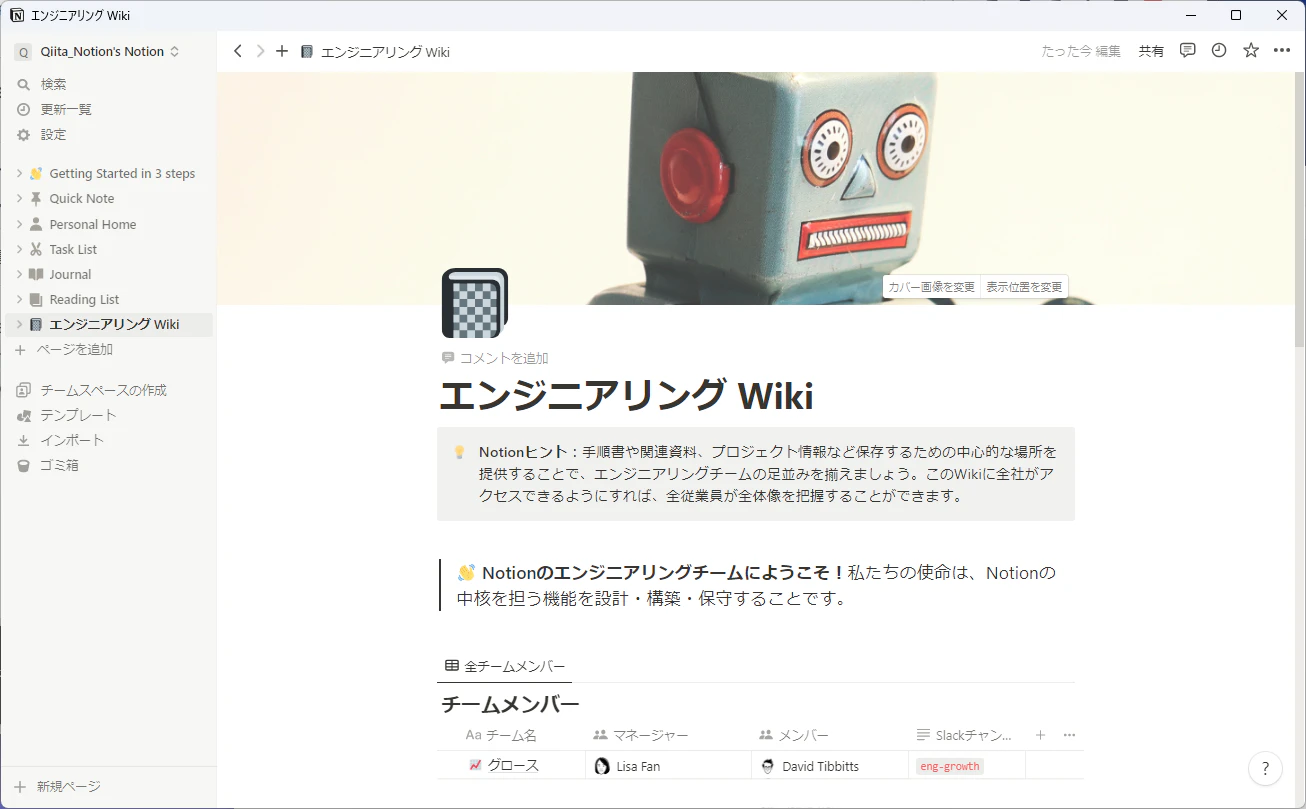
Task: Click the eng-growth Slack channel tag
Action: click(x=949, y=766)
